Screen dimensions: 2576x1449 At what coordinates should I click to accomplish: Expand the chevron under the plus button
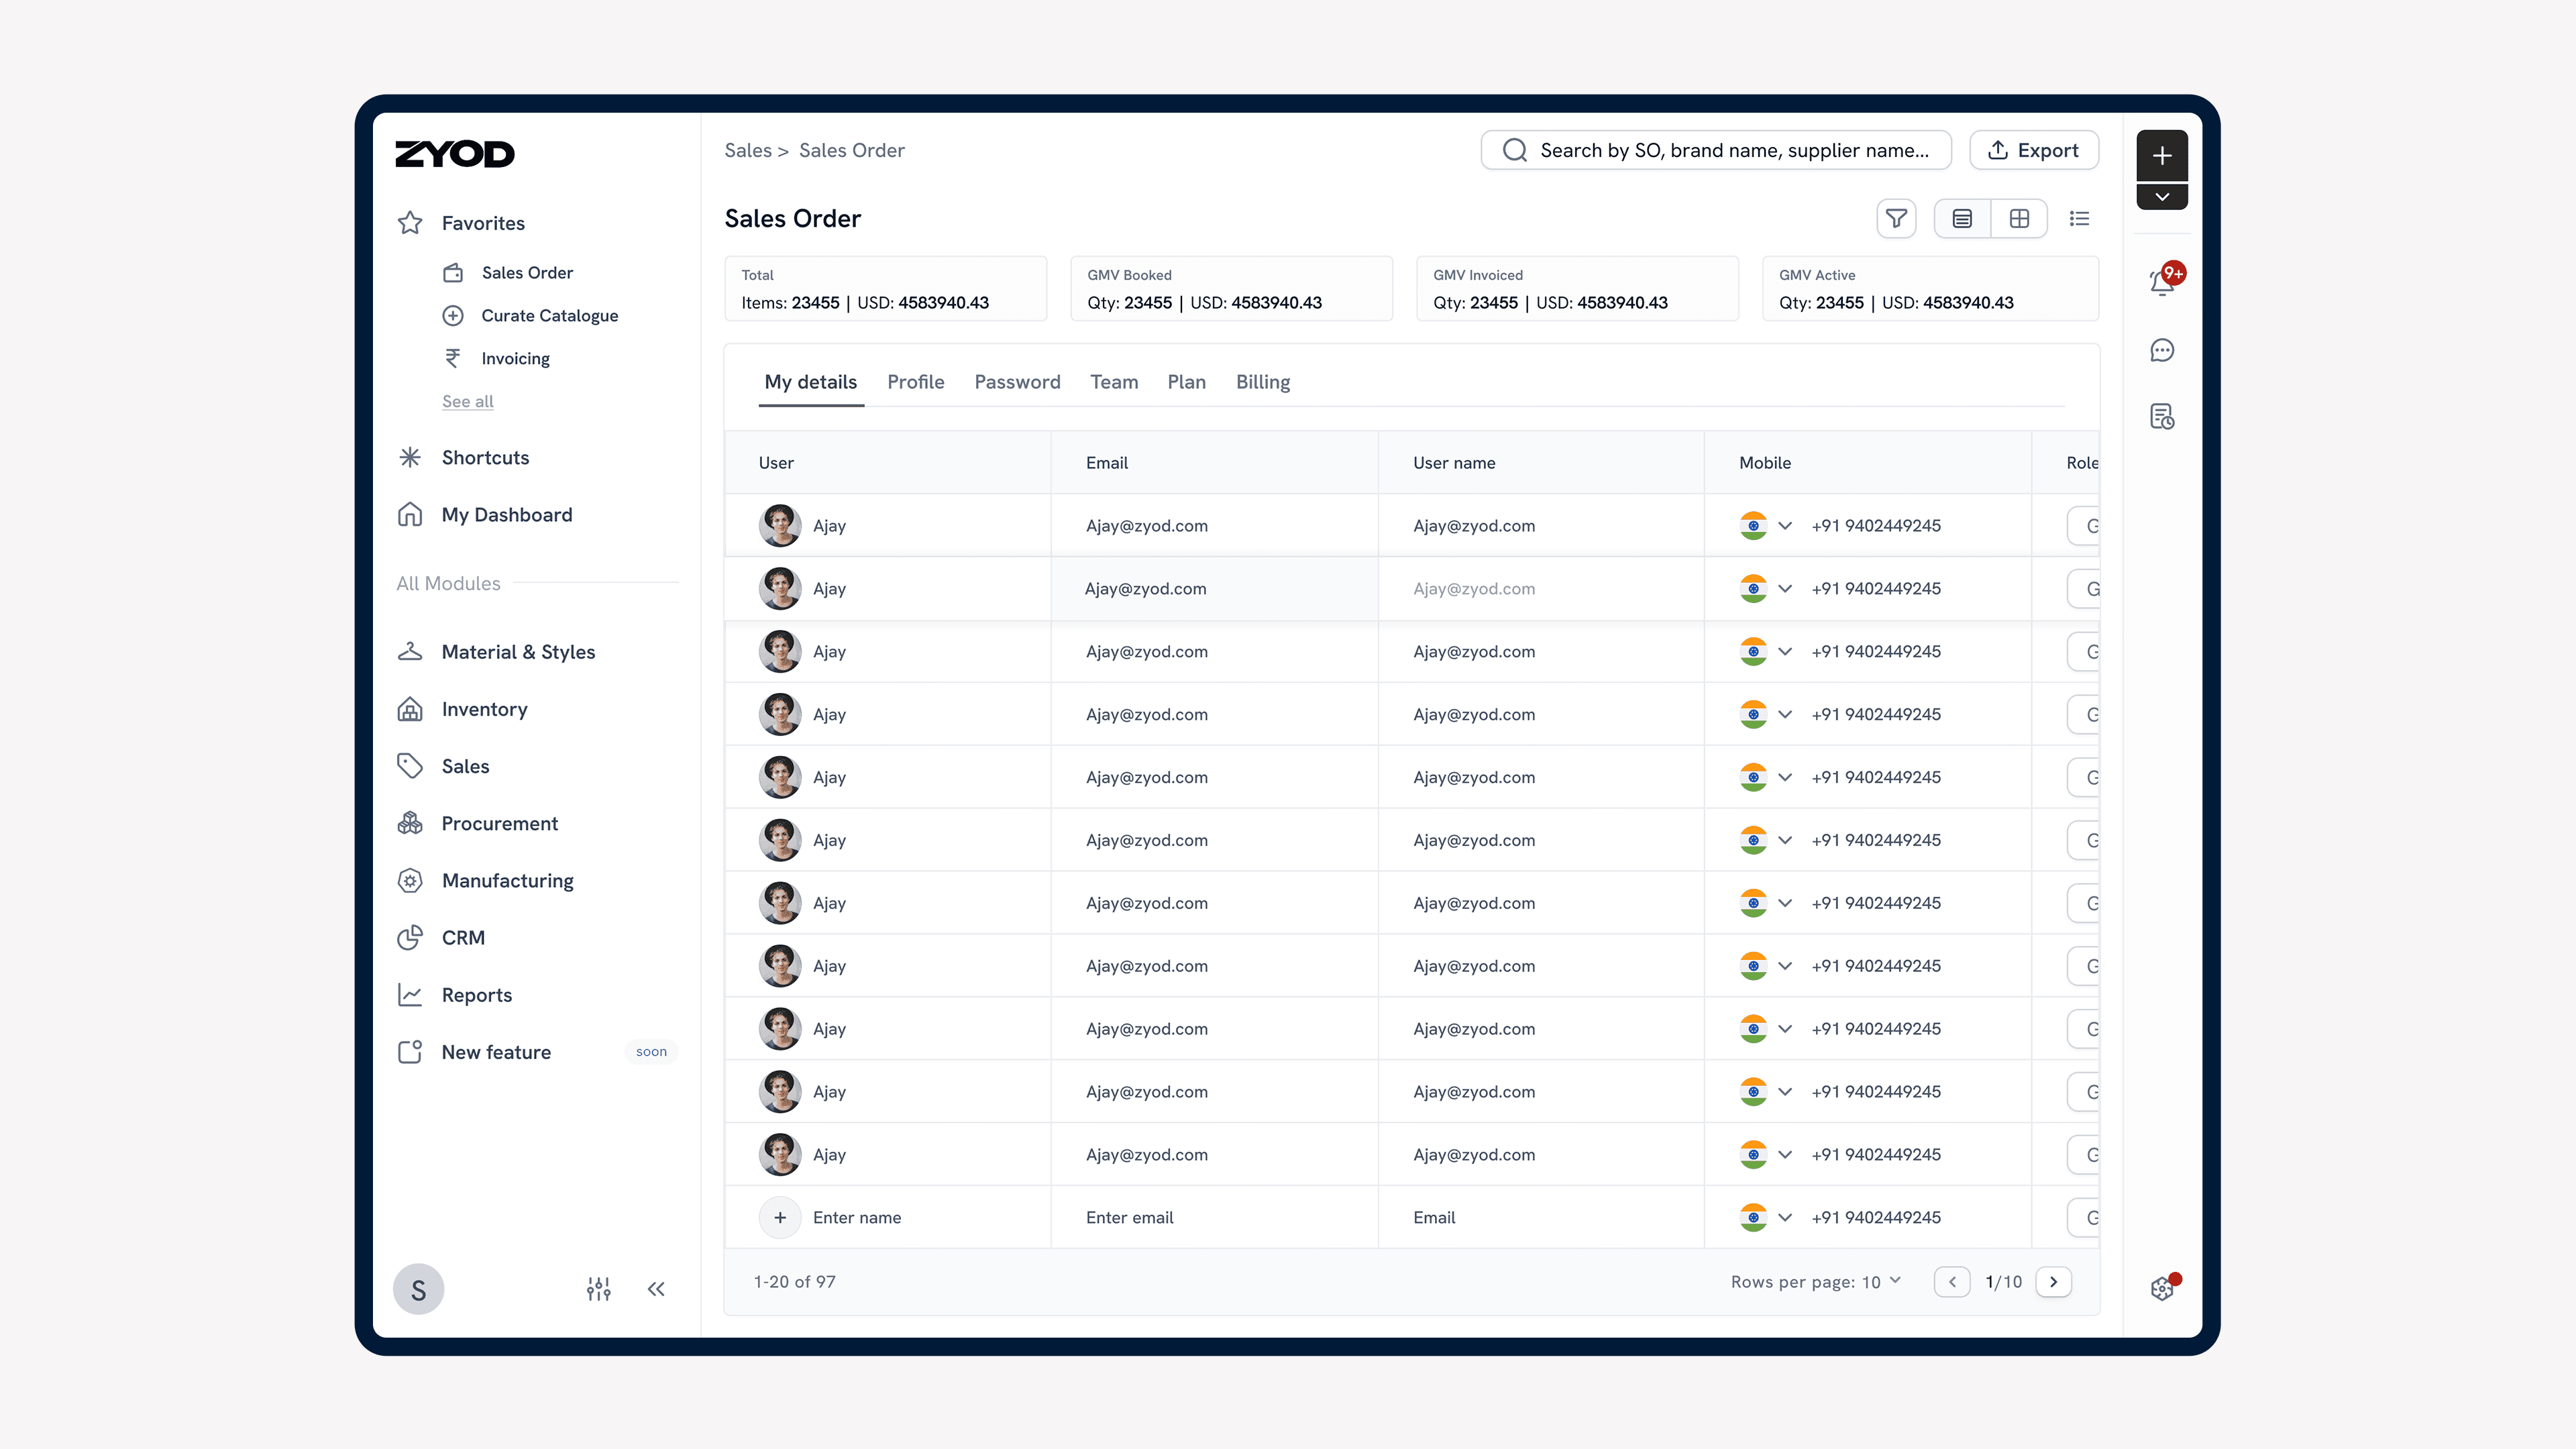point(2162,197)
